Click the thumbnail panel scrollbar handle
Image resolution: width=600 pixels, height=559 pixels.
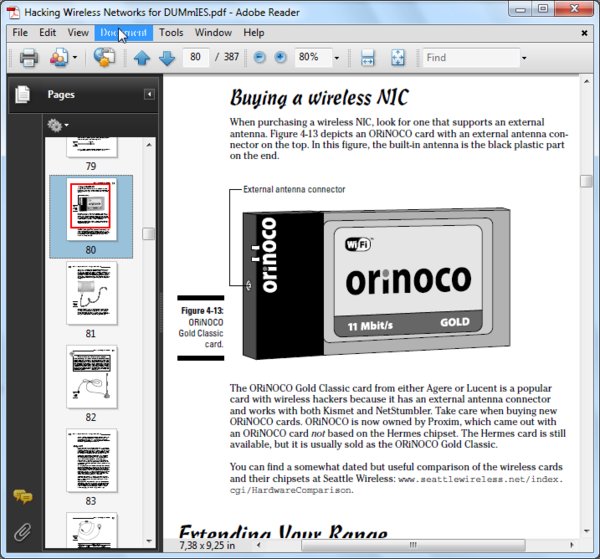click(149, 233)
